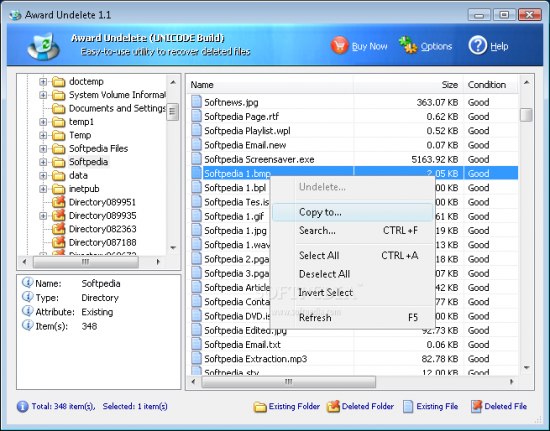Screen dimensions: 550x431
Task: Click the doctemp folder icon
Action: [x=59, y=82]
